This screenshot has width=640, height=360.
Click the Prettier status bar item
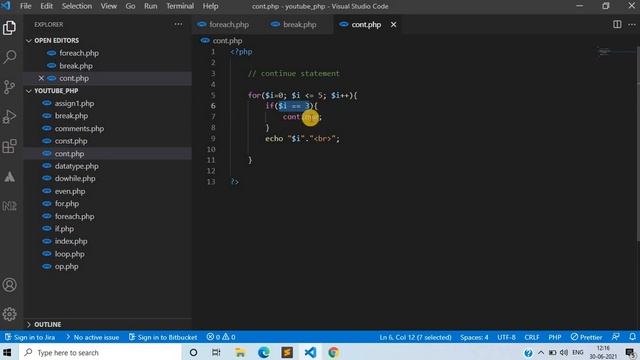pos(586,337)
